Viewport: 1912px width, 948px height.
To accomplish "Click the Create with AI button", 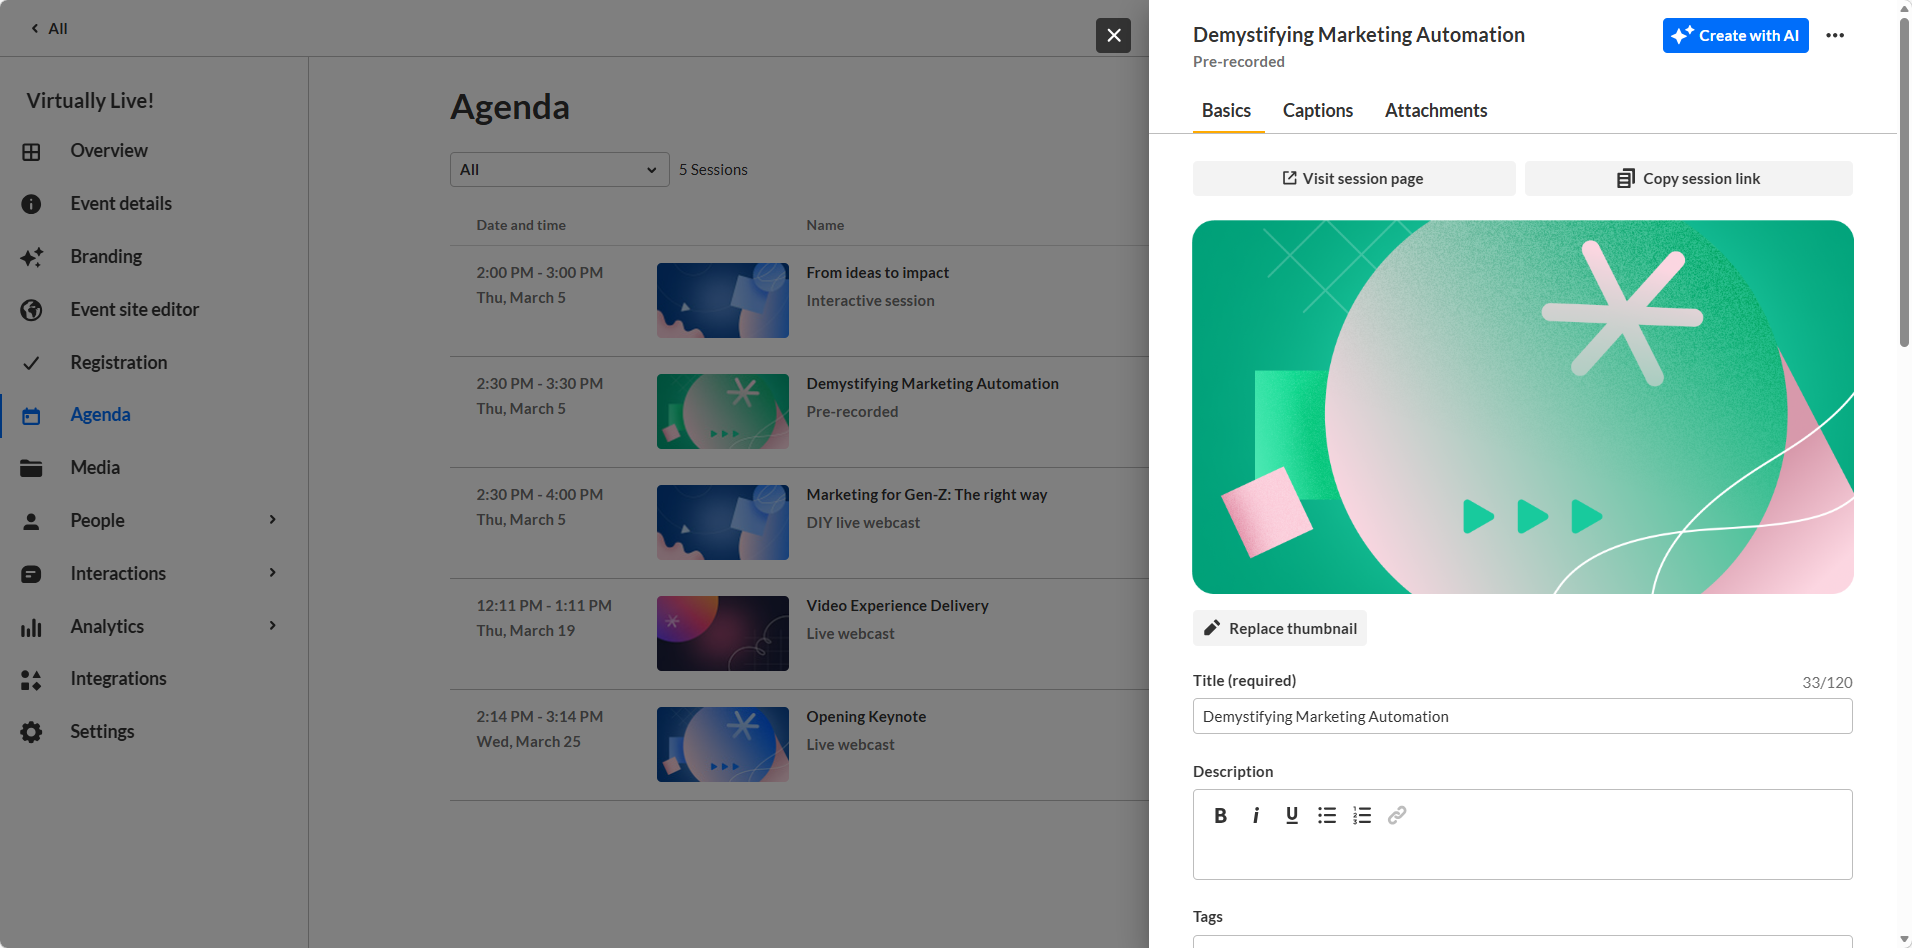I will pyautogui.click(x=1735, y=35).
